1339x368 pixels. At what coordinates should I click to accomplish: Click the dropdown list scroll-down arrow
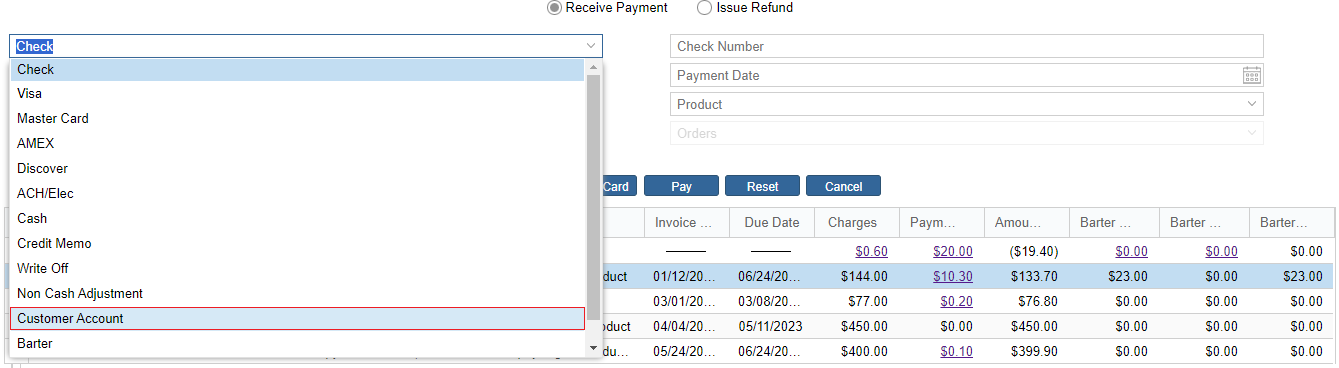click(593, 346)
